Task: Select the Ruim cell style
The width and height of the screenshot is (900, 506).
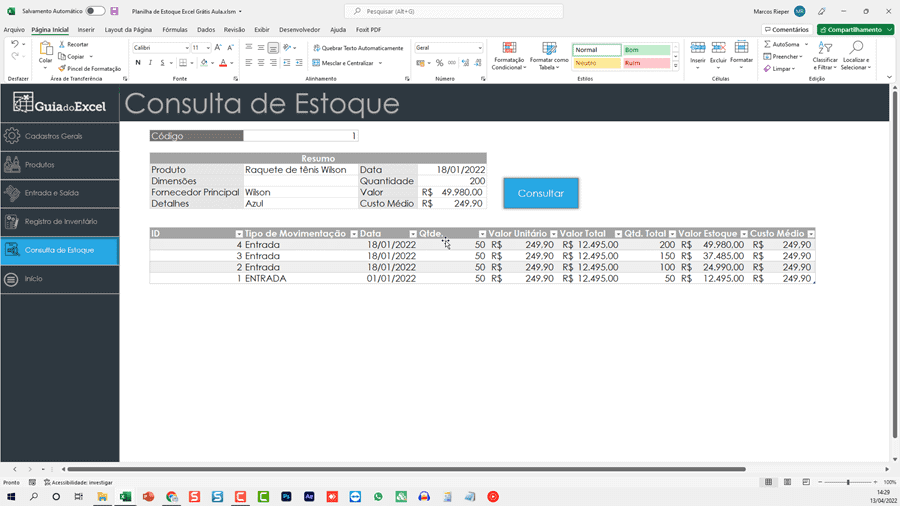Action: pos(646,63)
